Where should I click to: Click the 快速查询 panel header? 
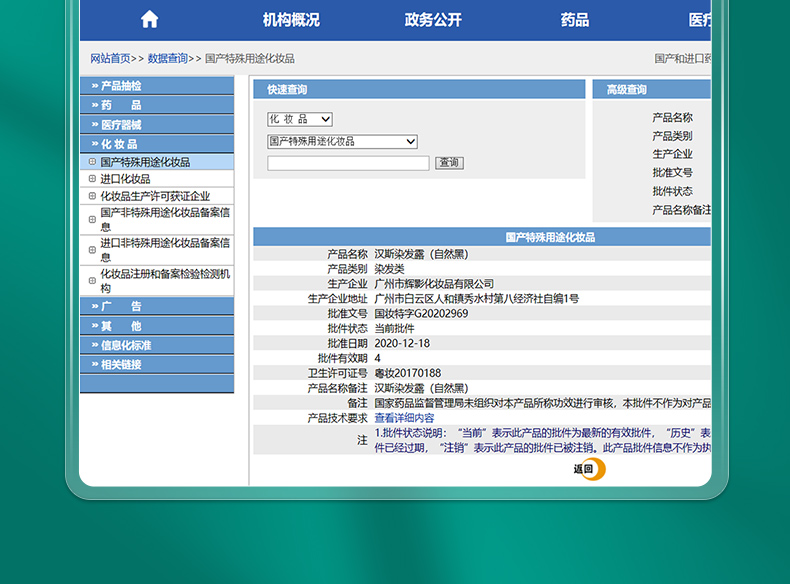419,90
